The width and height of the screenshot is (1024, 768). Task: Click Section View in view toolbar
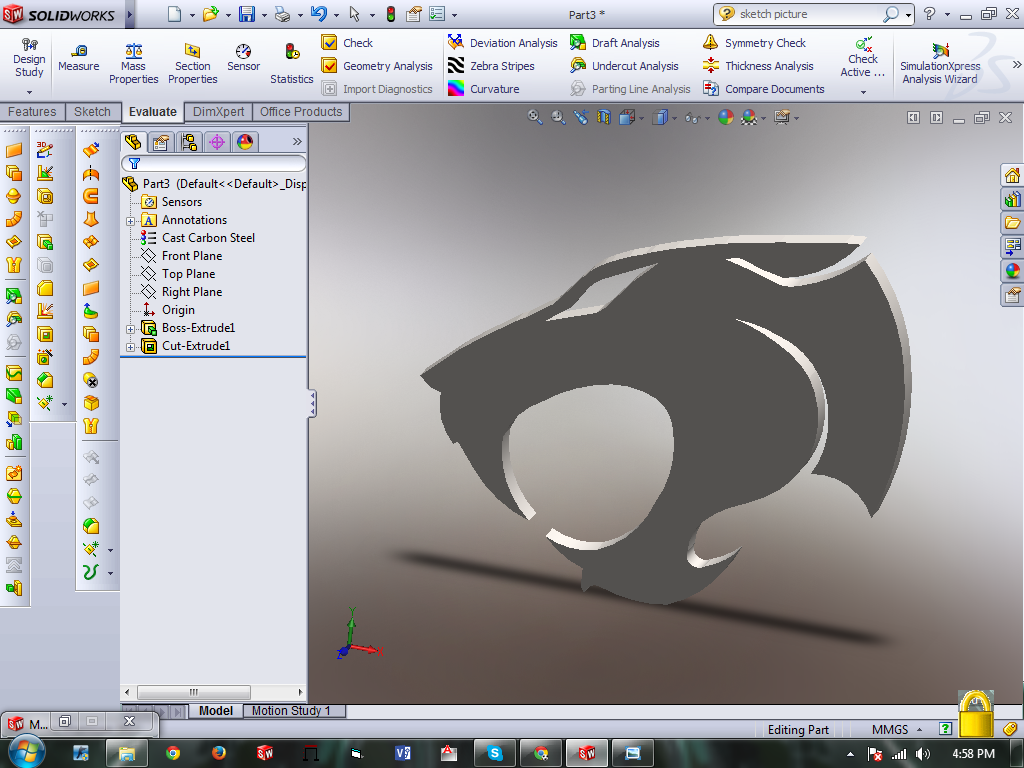point(603,118)
